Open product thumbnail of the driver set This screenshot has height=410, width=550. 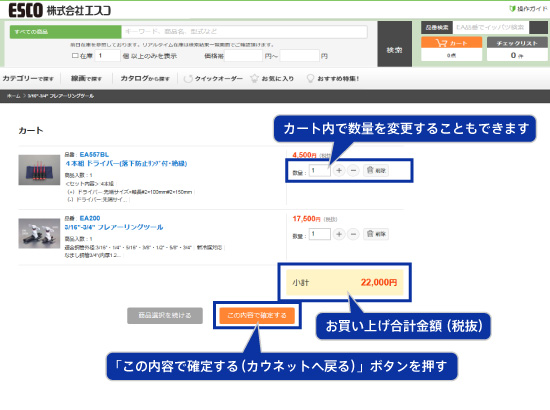[39, 170]
